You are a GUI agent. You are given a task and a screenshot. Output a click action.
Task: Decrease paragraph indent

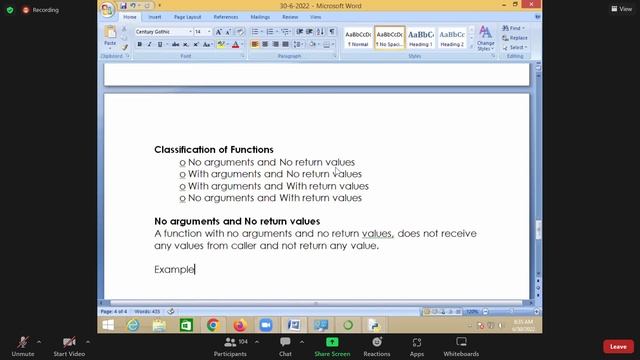pyautogui.click(x=300, y=32)
